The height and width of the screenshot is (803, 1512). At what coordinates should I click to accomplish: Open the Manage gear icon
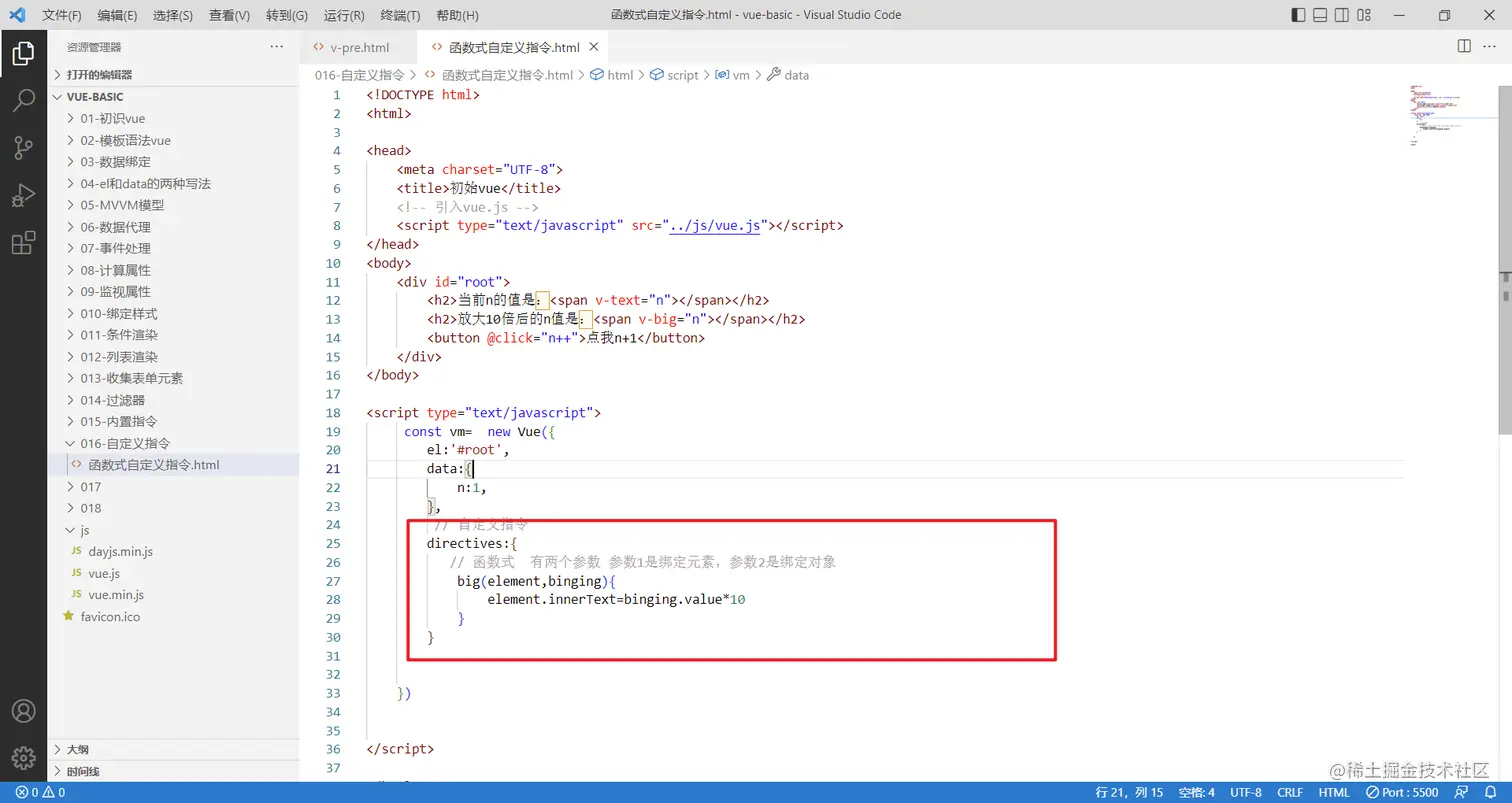tap(23, 758)
